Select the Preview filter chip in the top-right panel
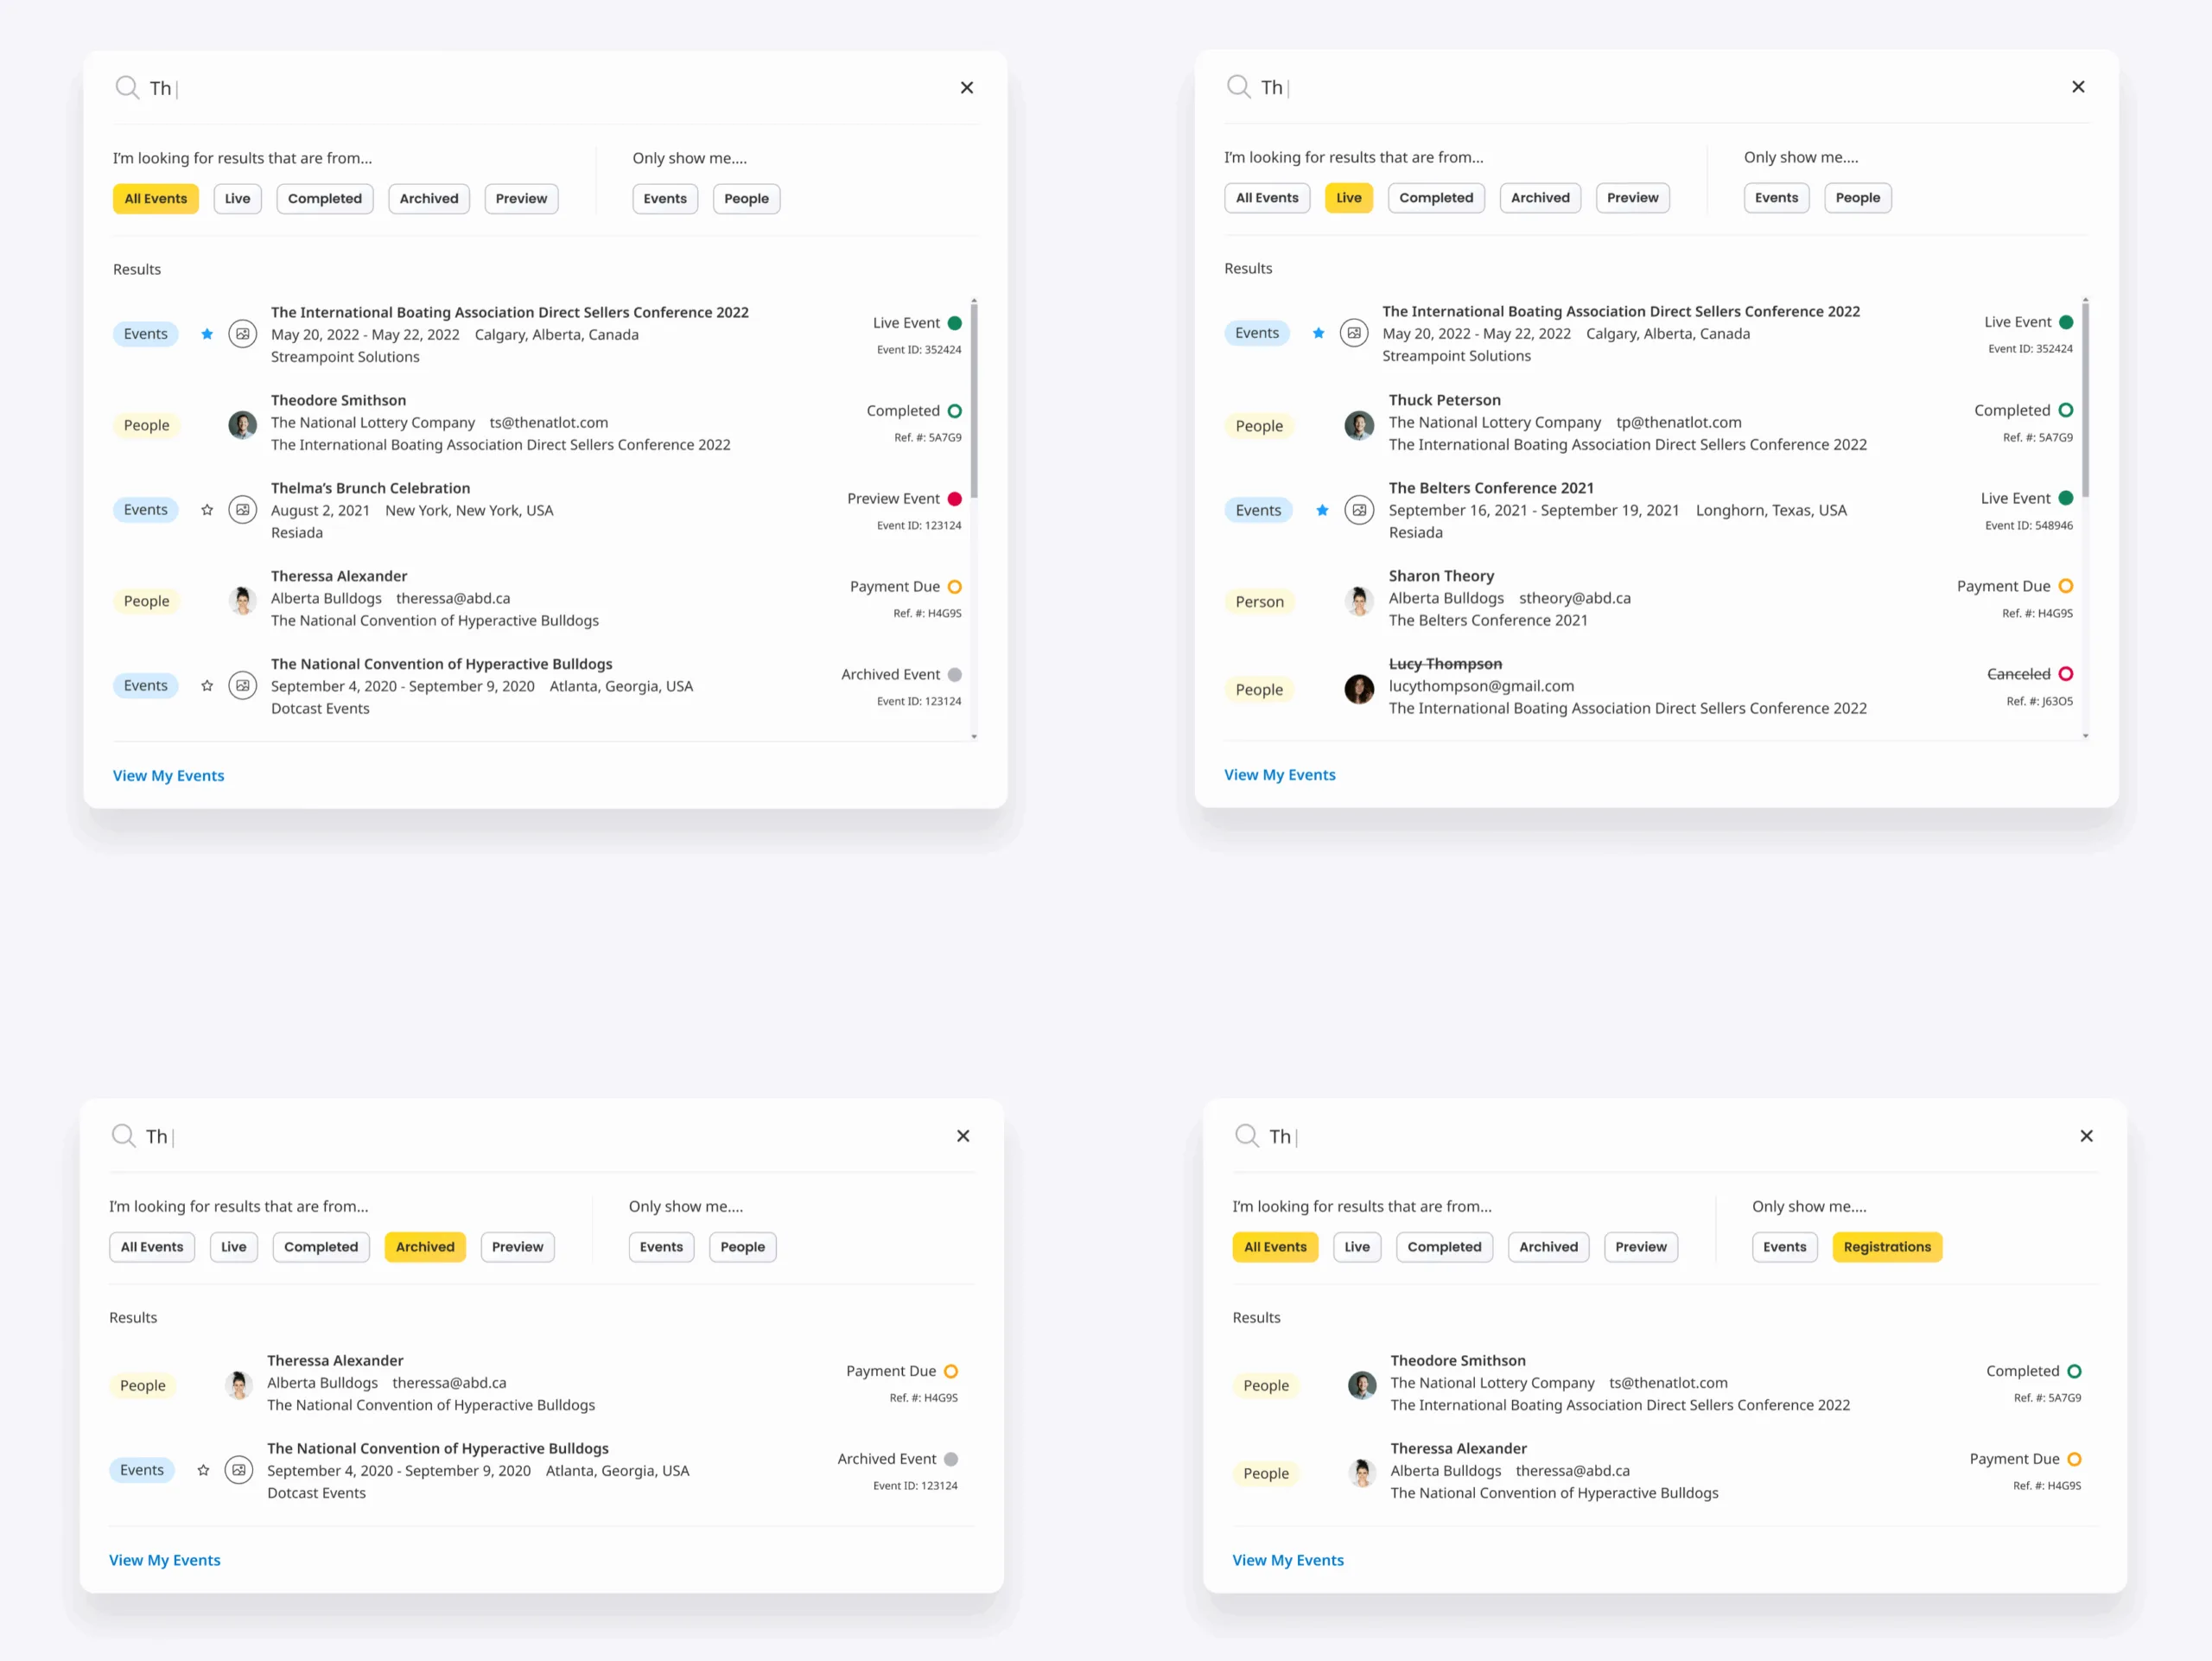 (1632, 197)
